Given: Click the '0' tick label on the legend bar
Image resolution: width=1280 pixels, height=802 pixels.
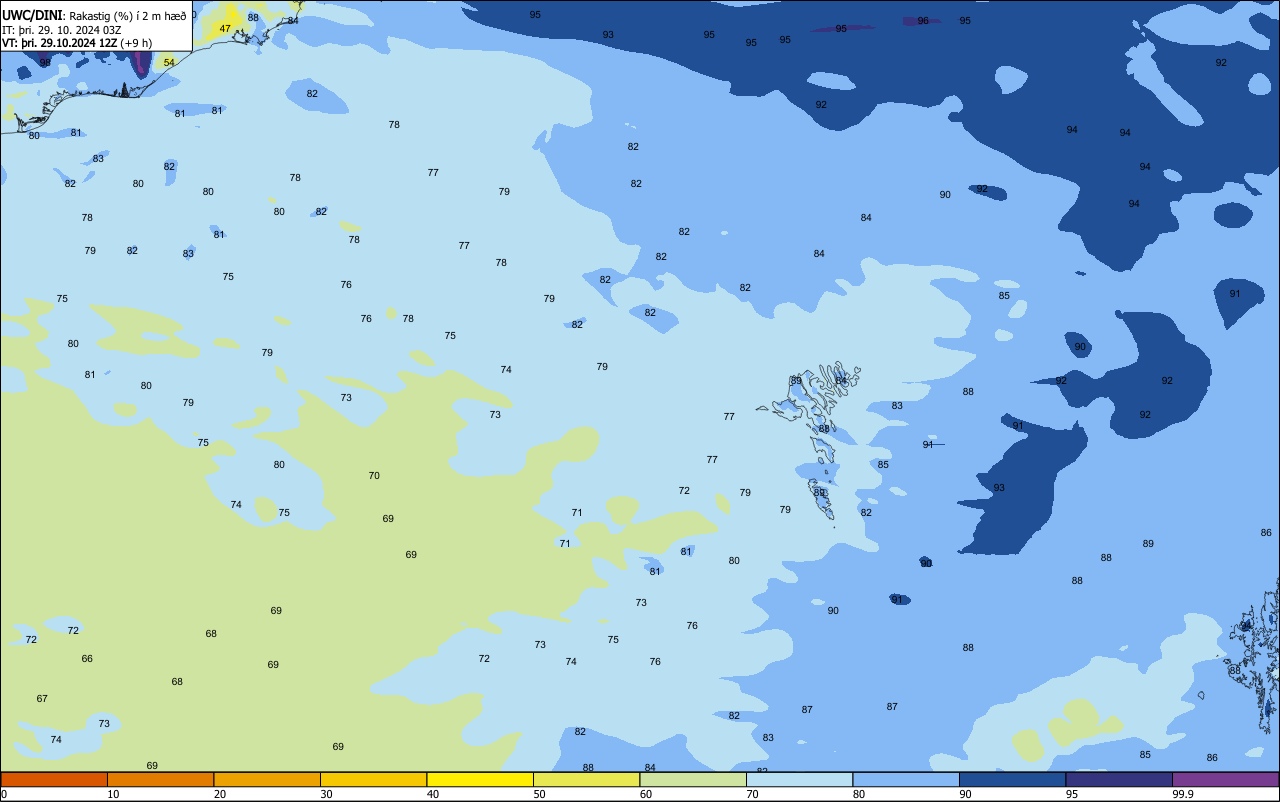Looking at the screenshot, I should coord(4,794).
